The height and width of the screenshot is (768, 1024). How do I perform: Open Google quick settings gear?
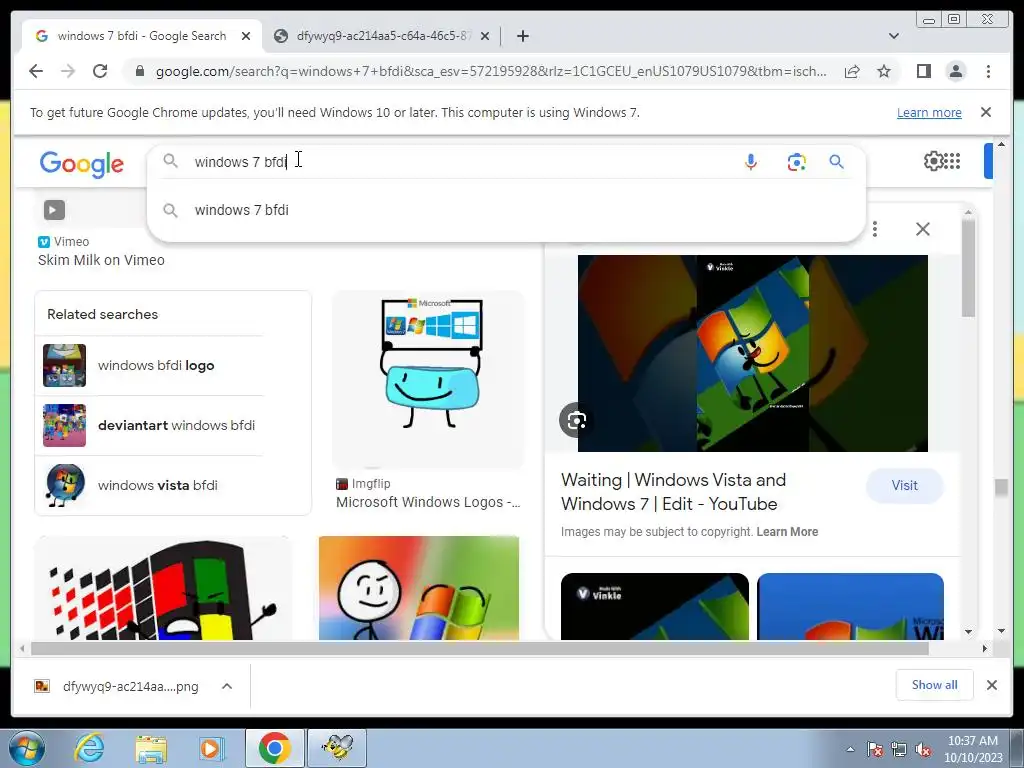tap(933, 161)
